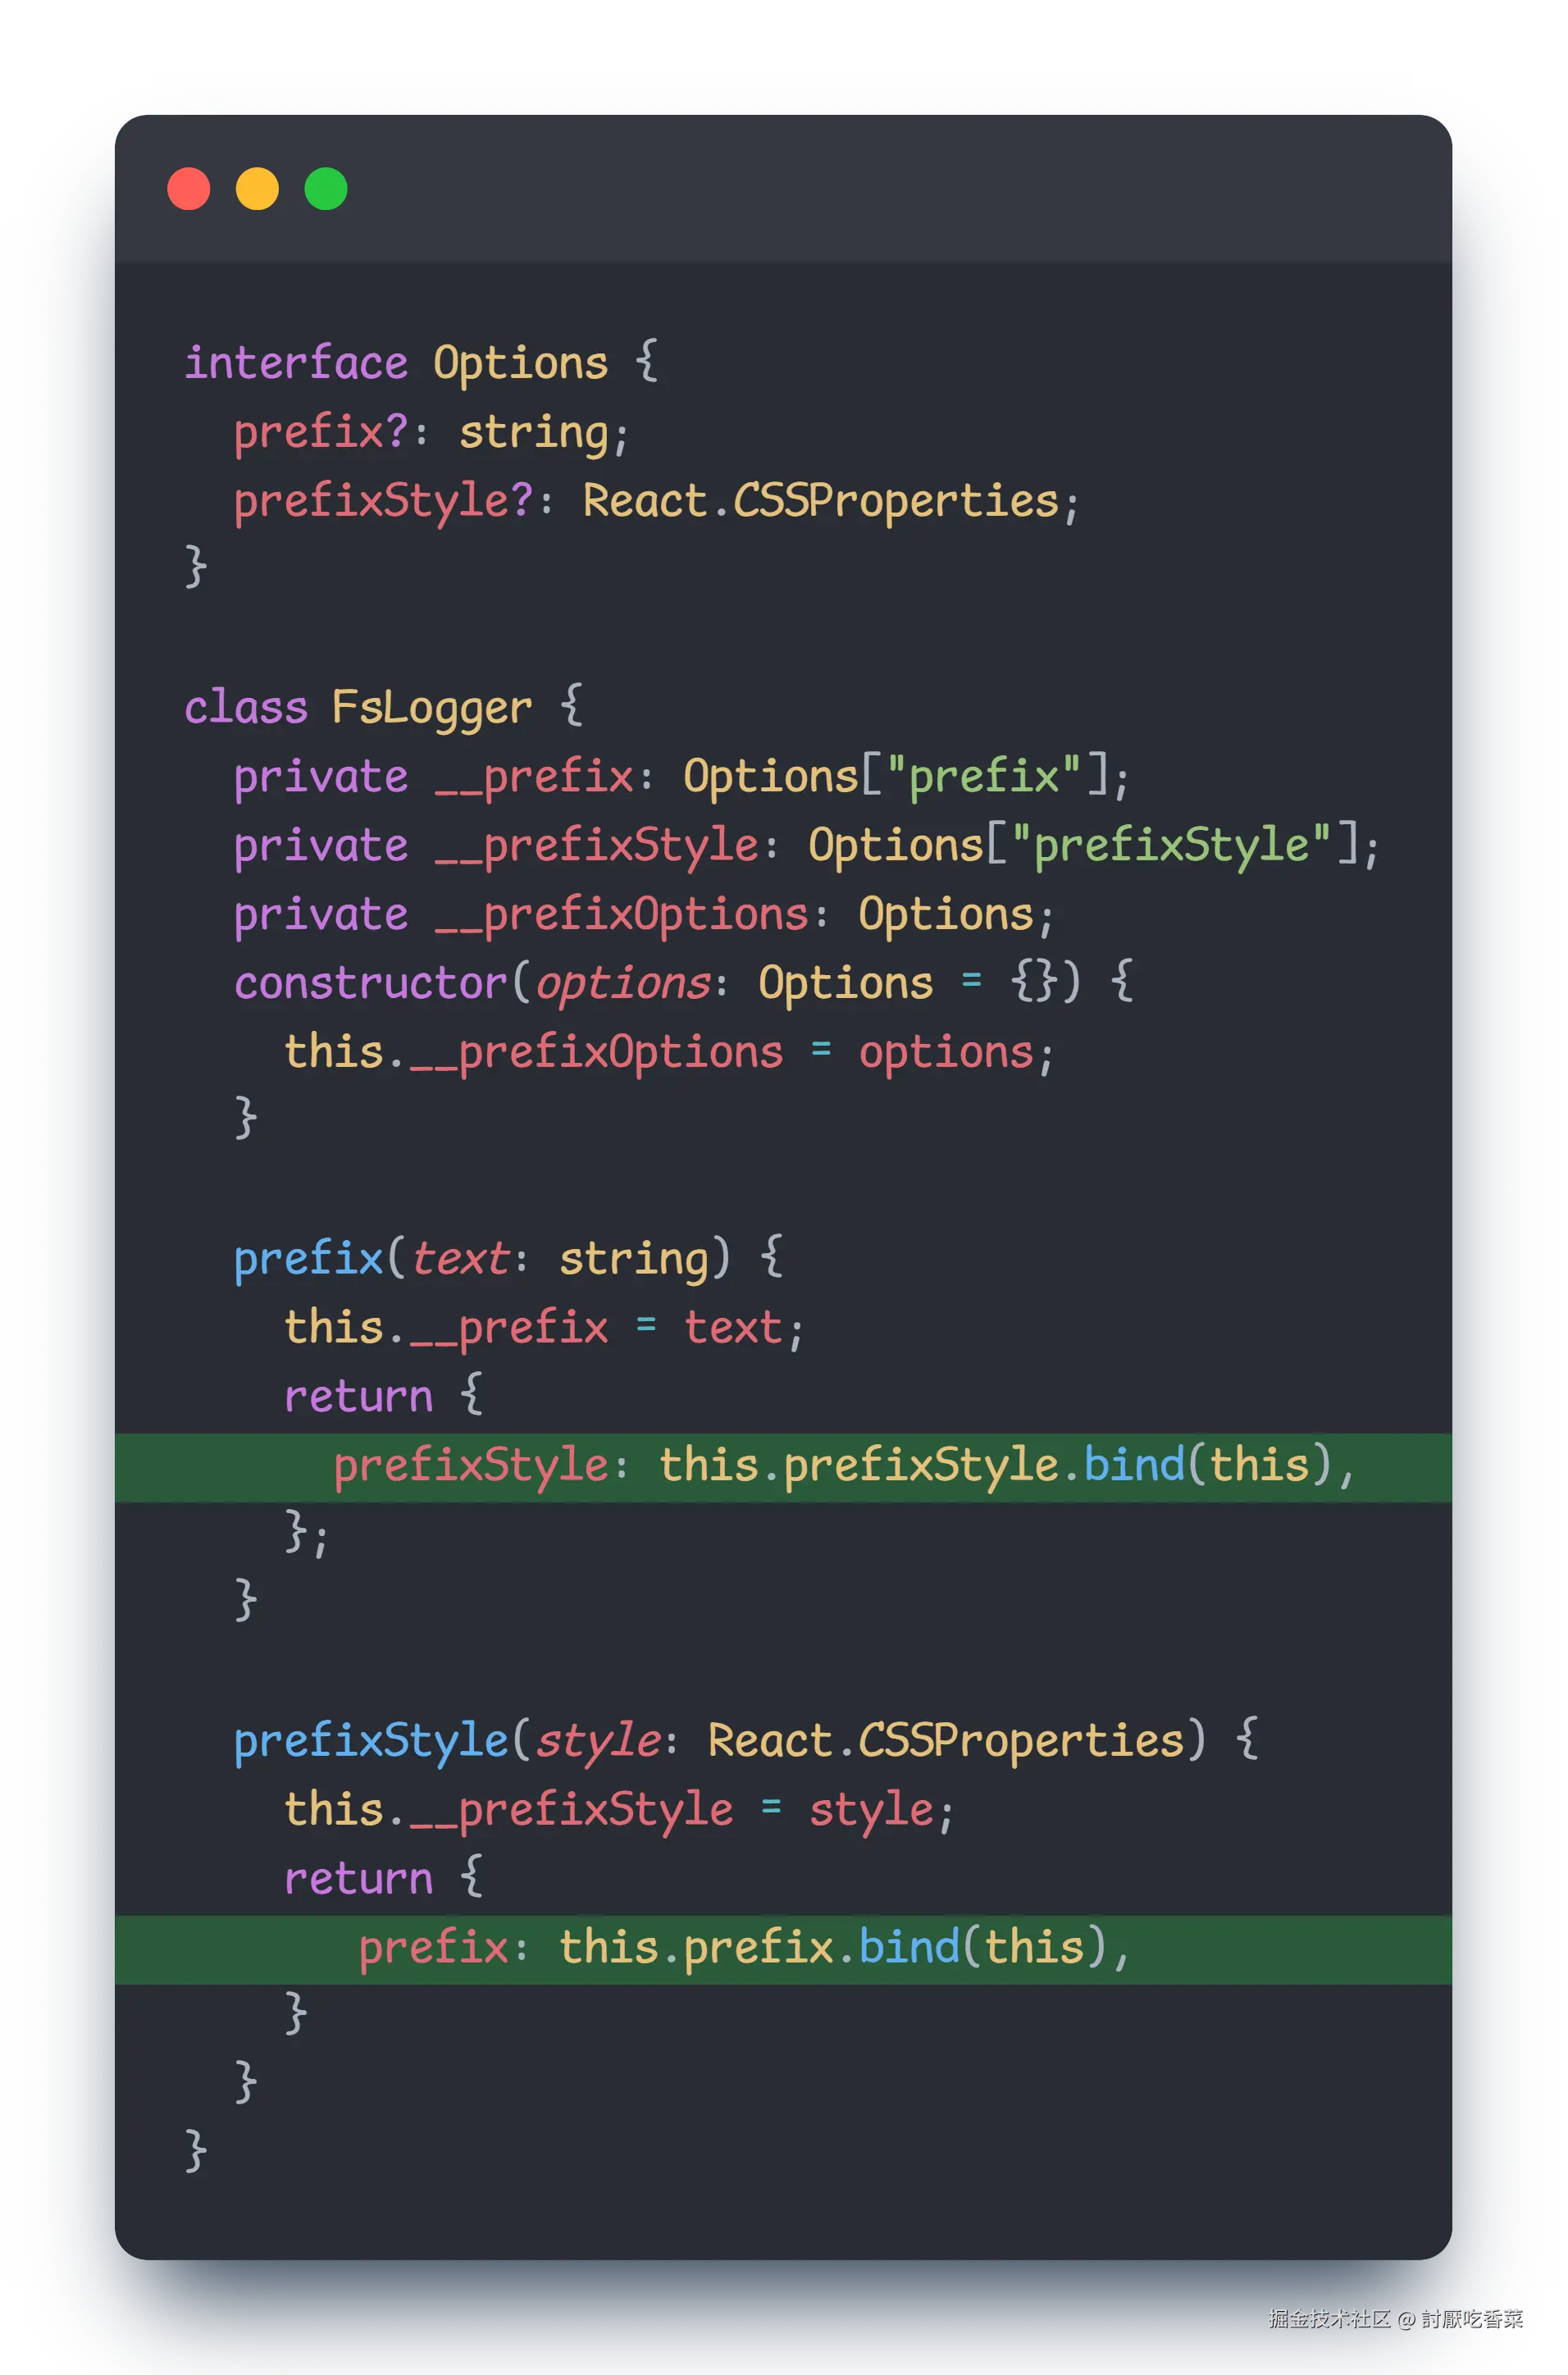Click the 'interface' keyword
The image size is (1568, 2375).
[296, 362]
